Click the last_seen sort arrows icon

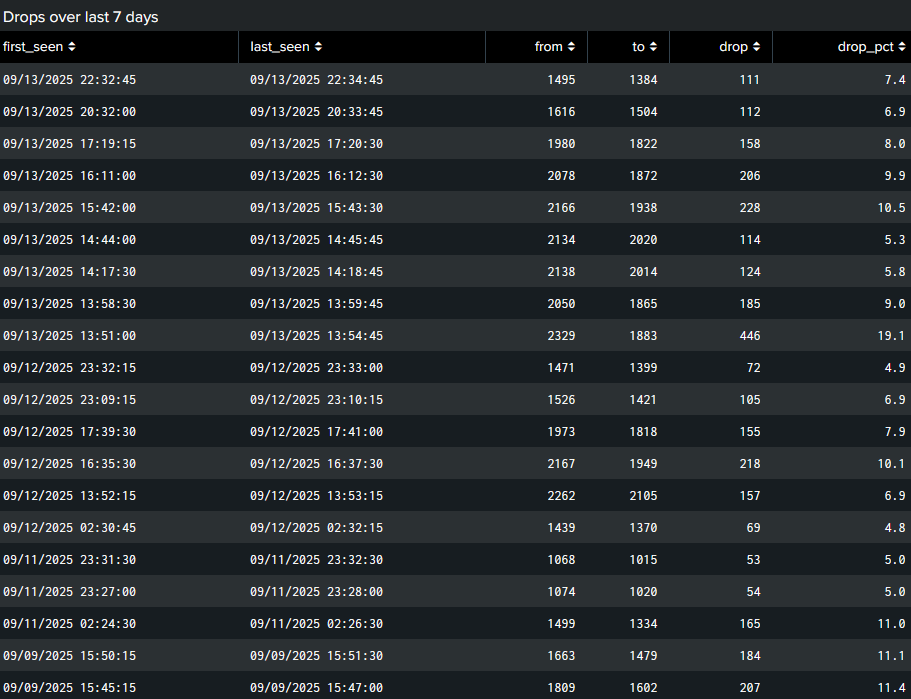(318, 47)
